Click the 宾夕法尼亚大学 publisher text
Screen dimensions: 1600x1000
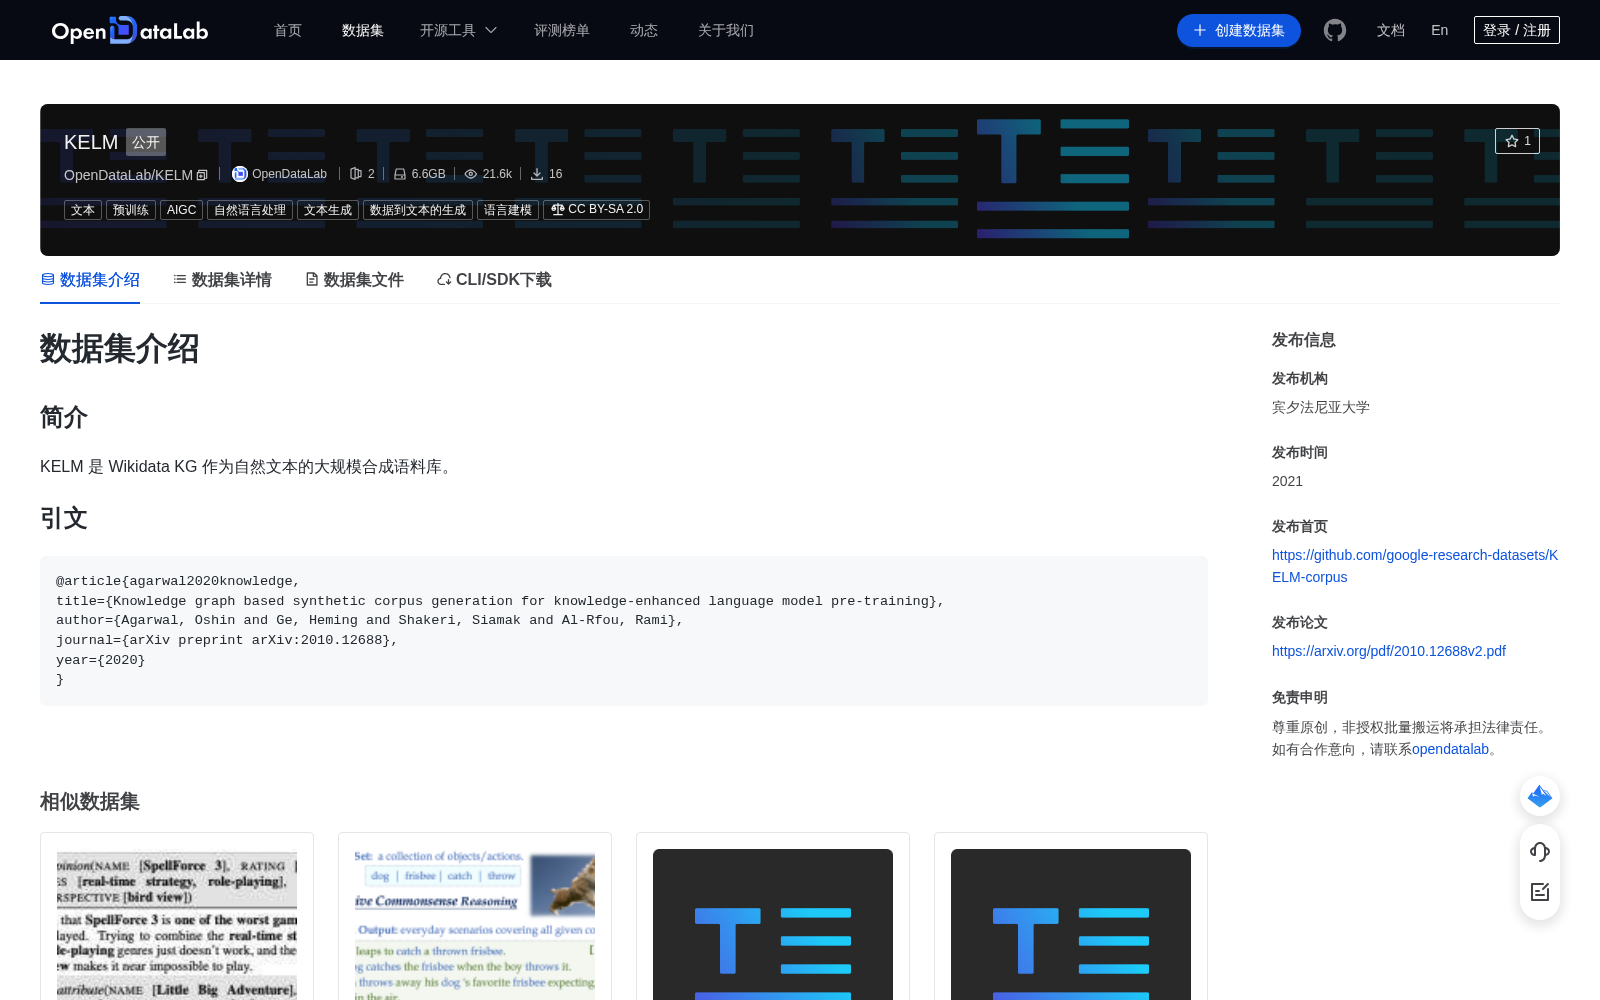click(x=1321, y=407)
